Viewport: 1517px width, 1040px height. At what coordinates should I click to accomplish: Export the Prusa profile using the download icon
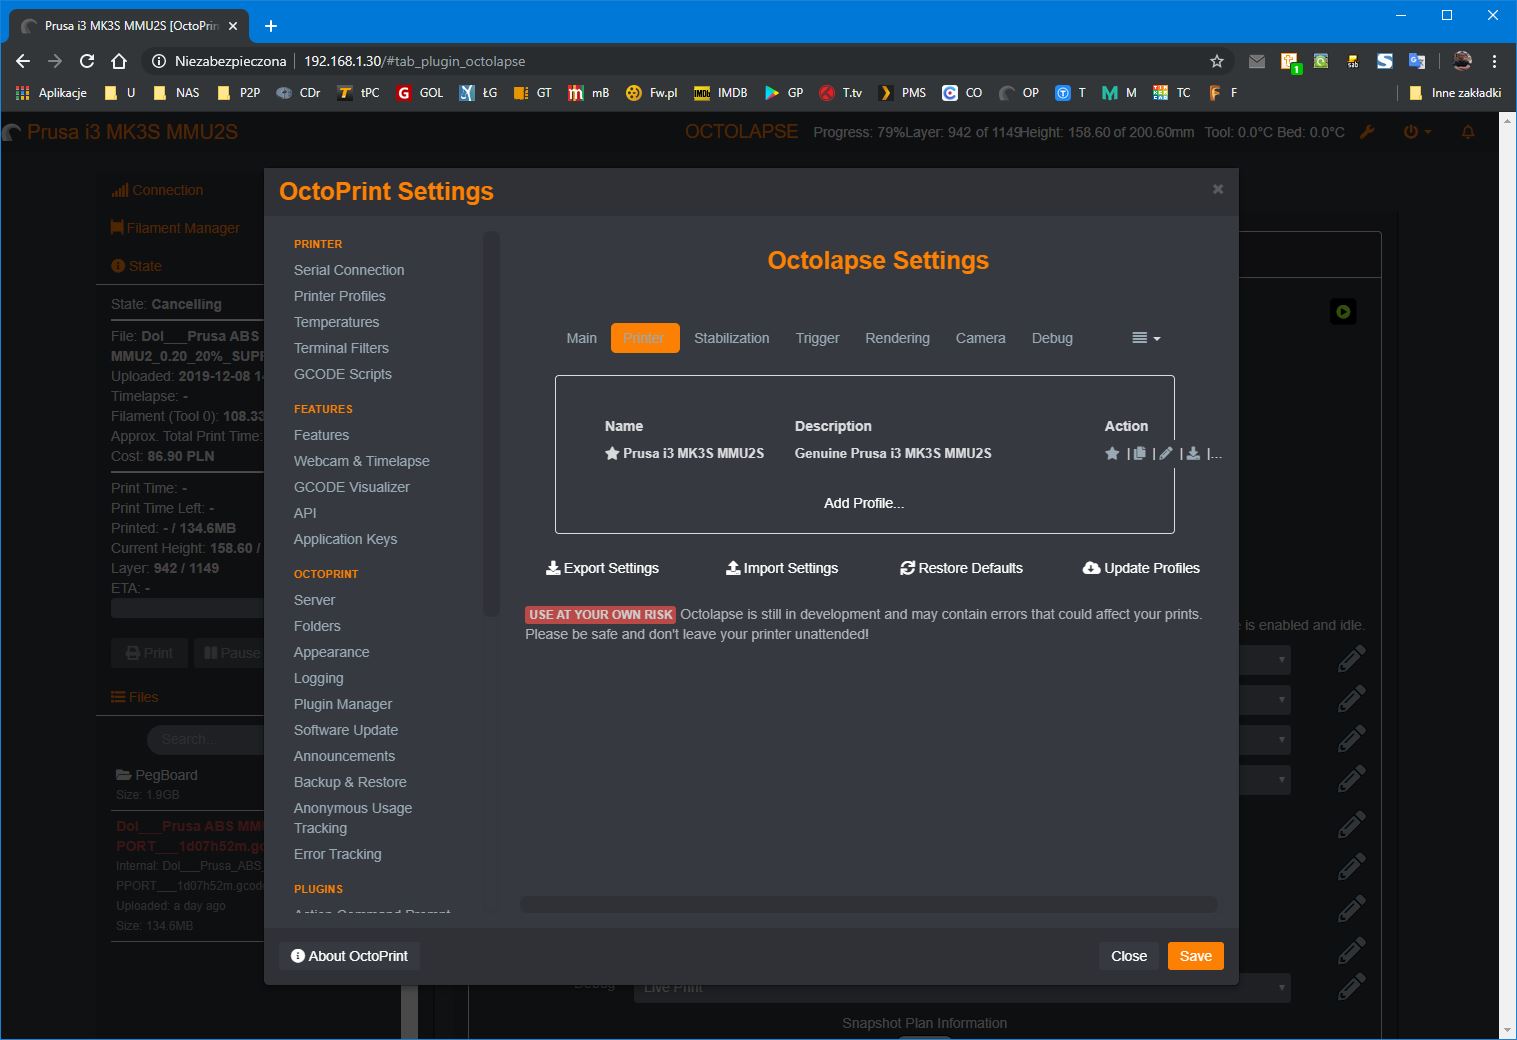pyautogui.click(x=1193, y=453)
